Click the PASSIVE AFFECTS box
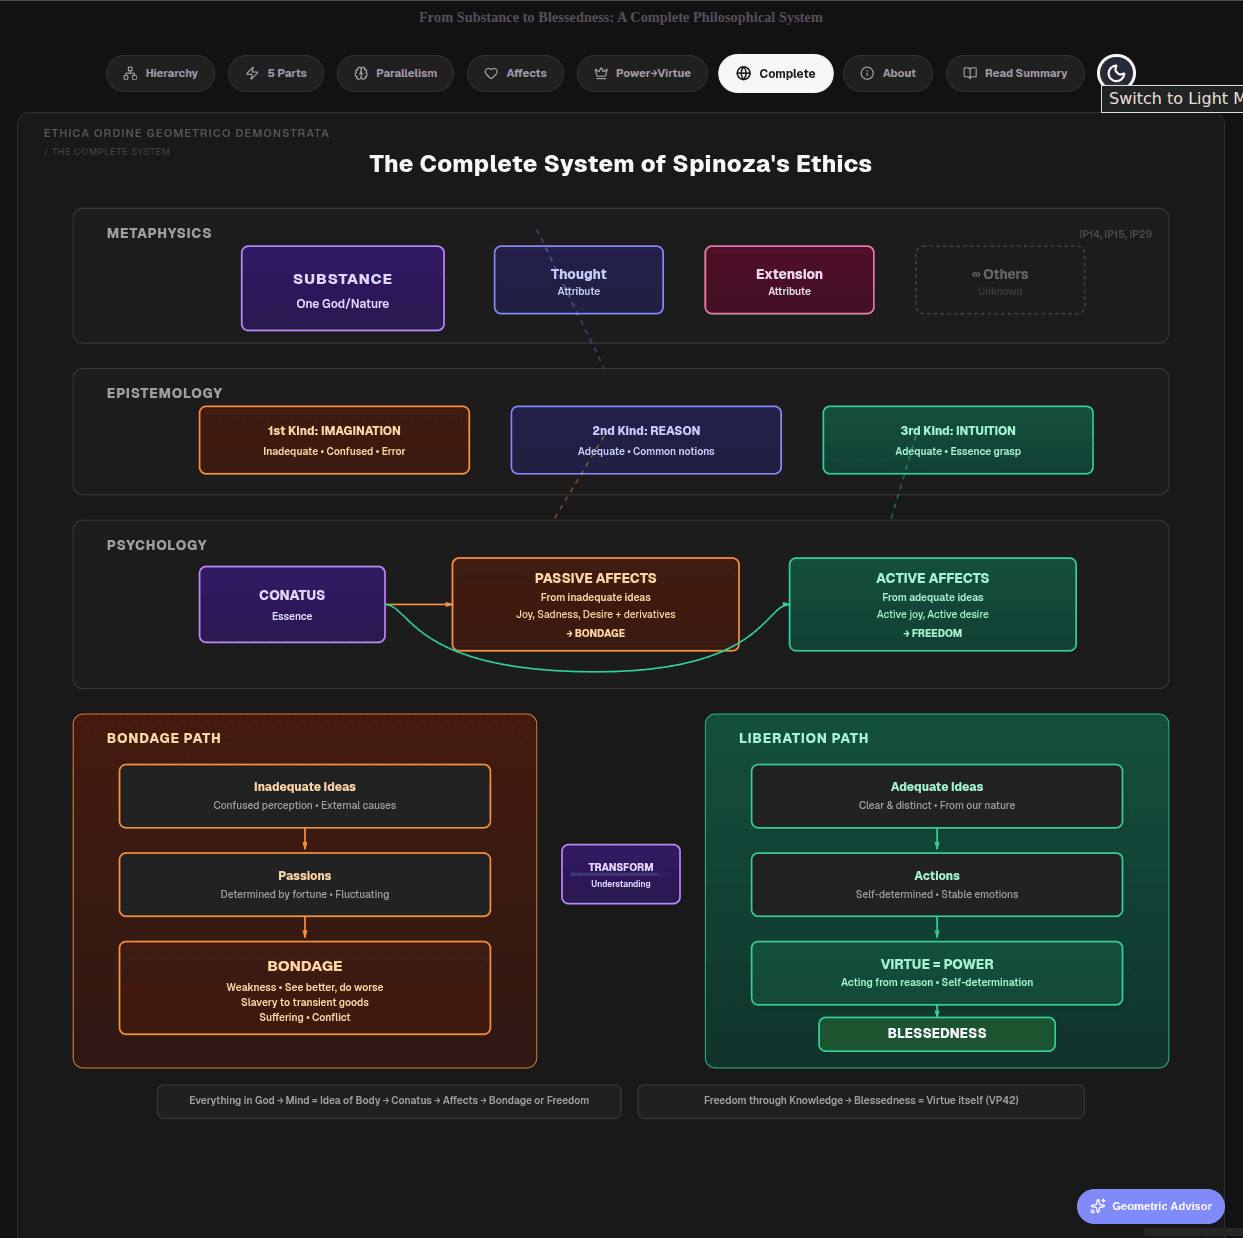This screenshot has width=1243, height=1238. point(596,604)
